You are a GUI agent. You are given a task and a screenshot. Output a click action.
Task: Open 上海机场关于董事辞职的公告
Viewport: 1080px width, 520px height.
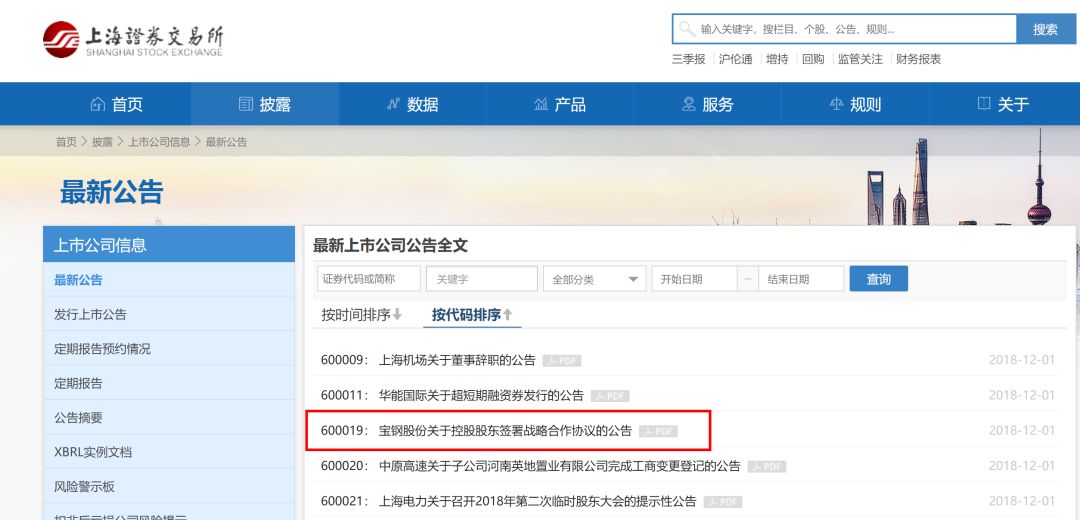pos(457,360)
